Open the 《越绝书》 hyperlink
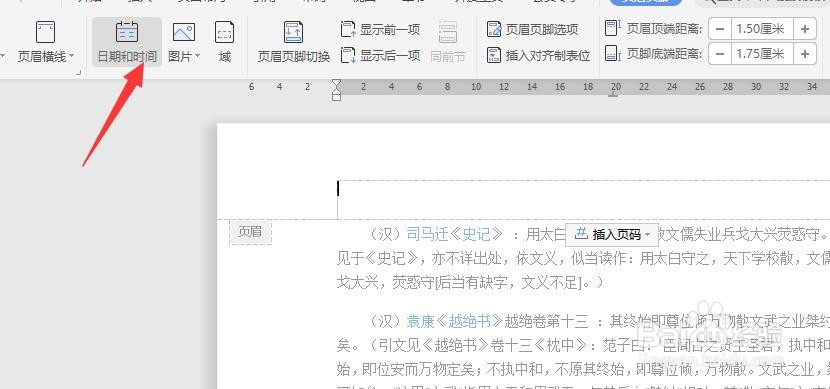This screenshot has width=830, height=389. (x=469, y=321)
